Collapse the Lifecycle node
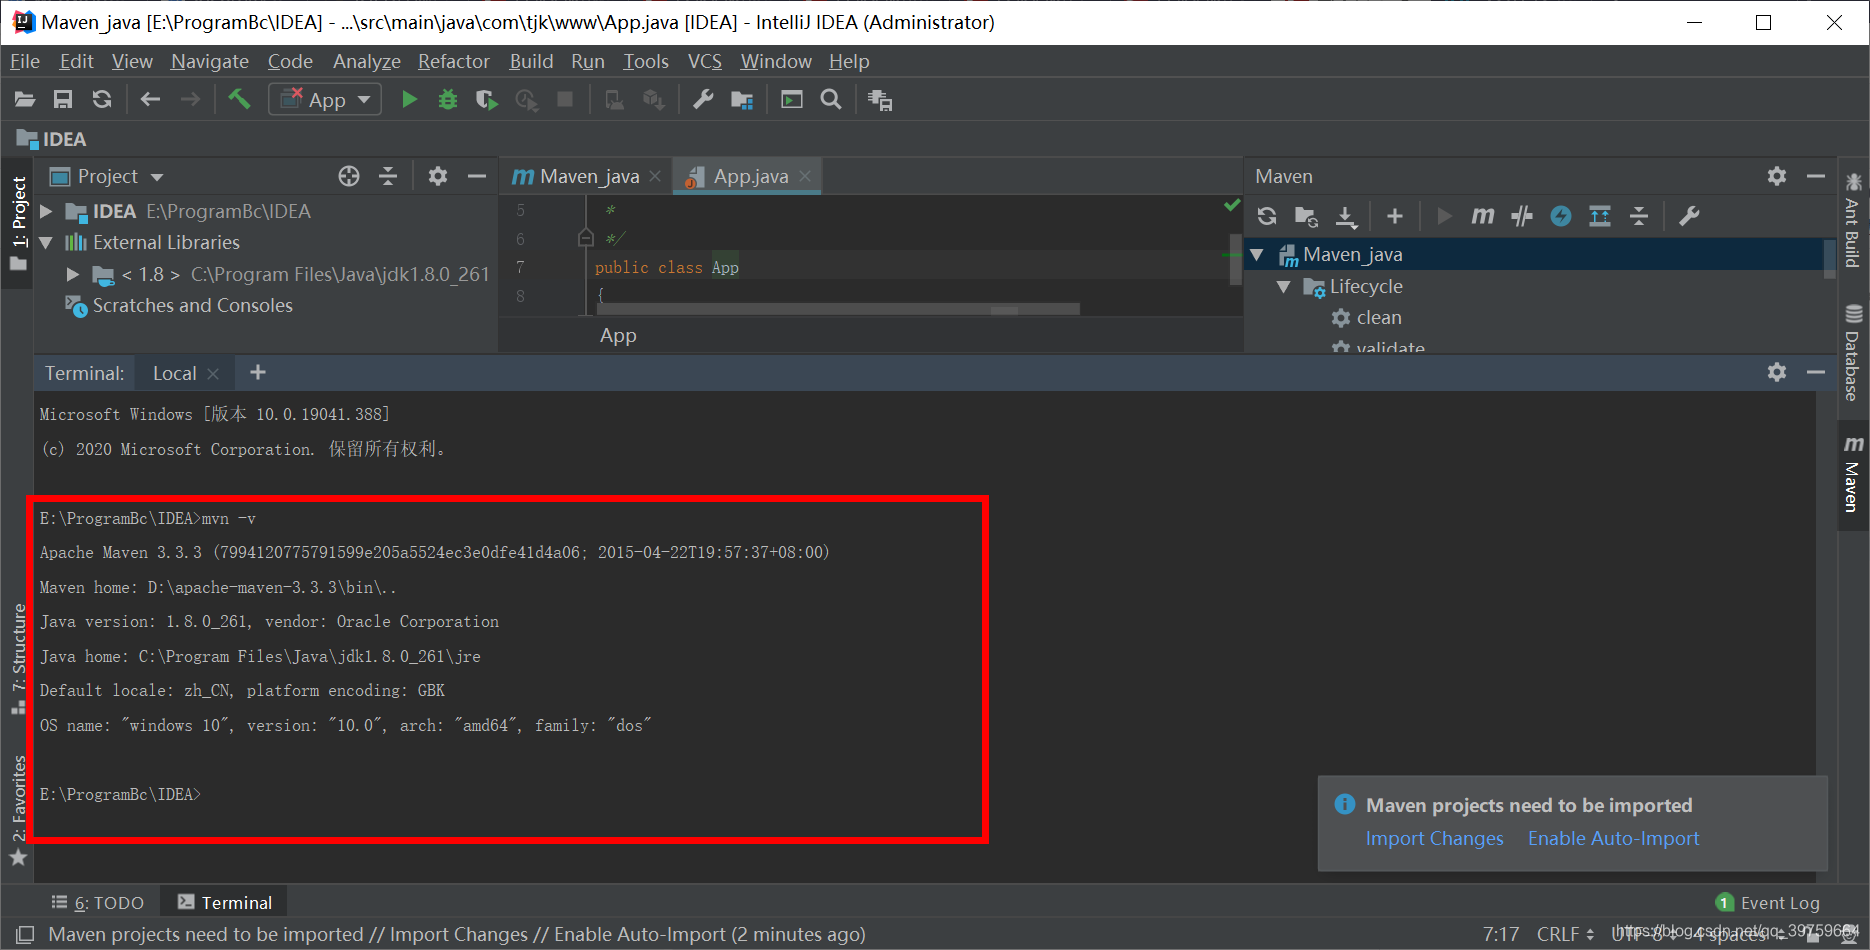The height and width of the screenshot is (950, 1870). click(x=1284, y=286)
